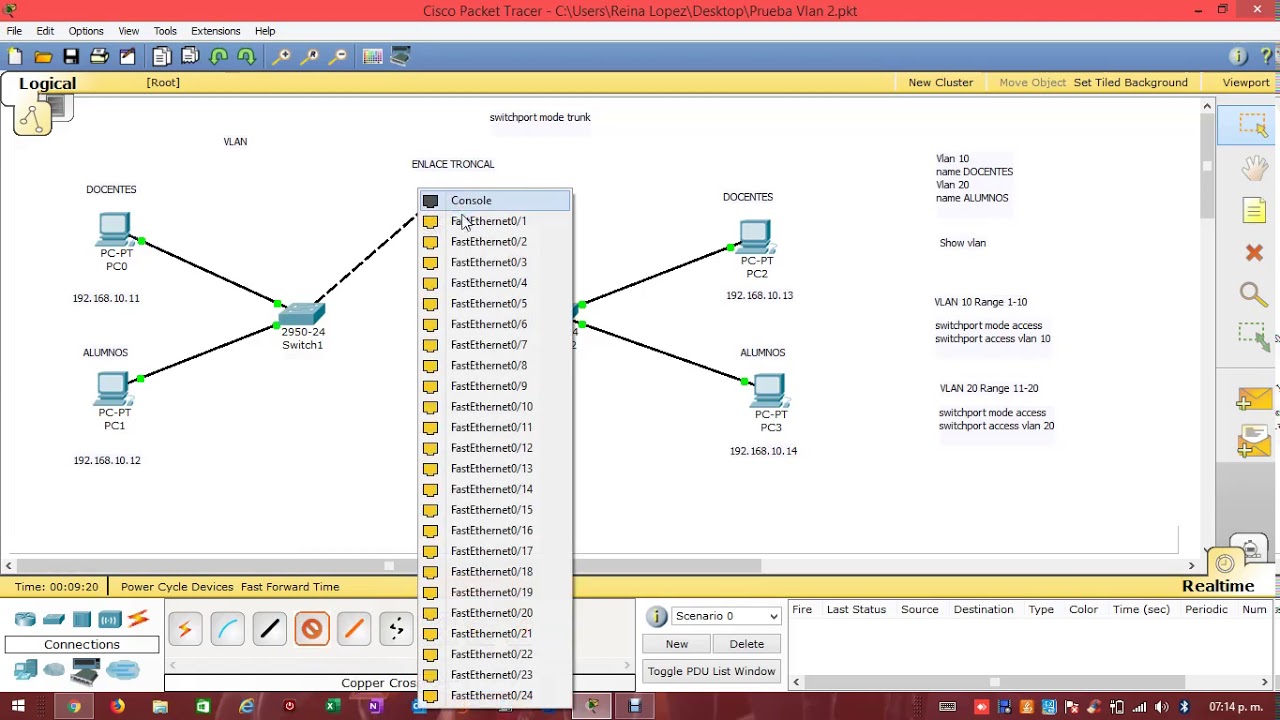This screenshot has width=1280, height=720.
Task: Open the custom devices dialog icon
Action: (x=400, y=57)
